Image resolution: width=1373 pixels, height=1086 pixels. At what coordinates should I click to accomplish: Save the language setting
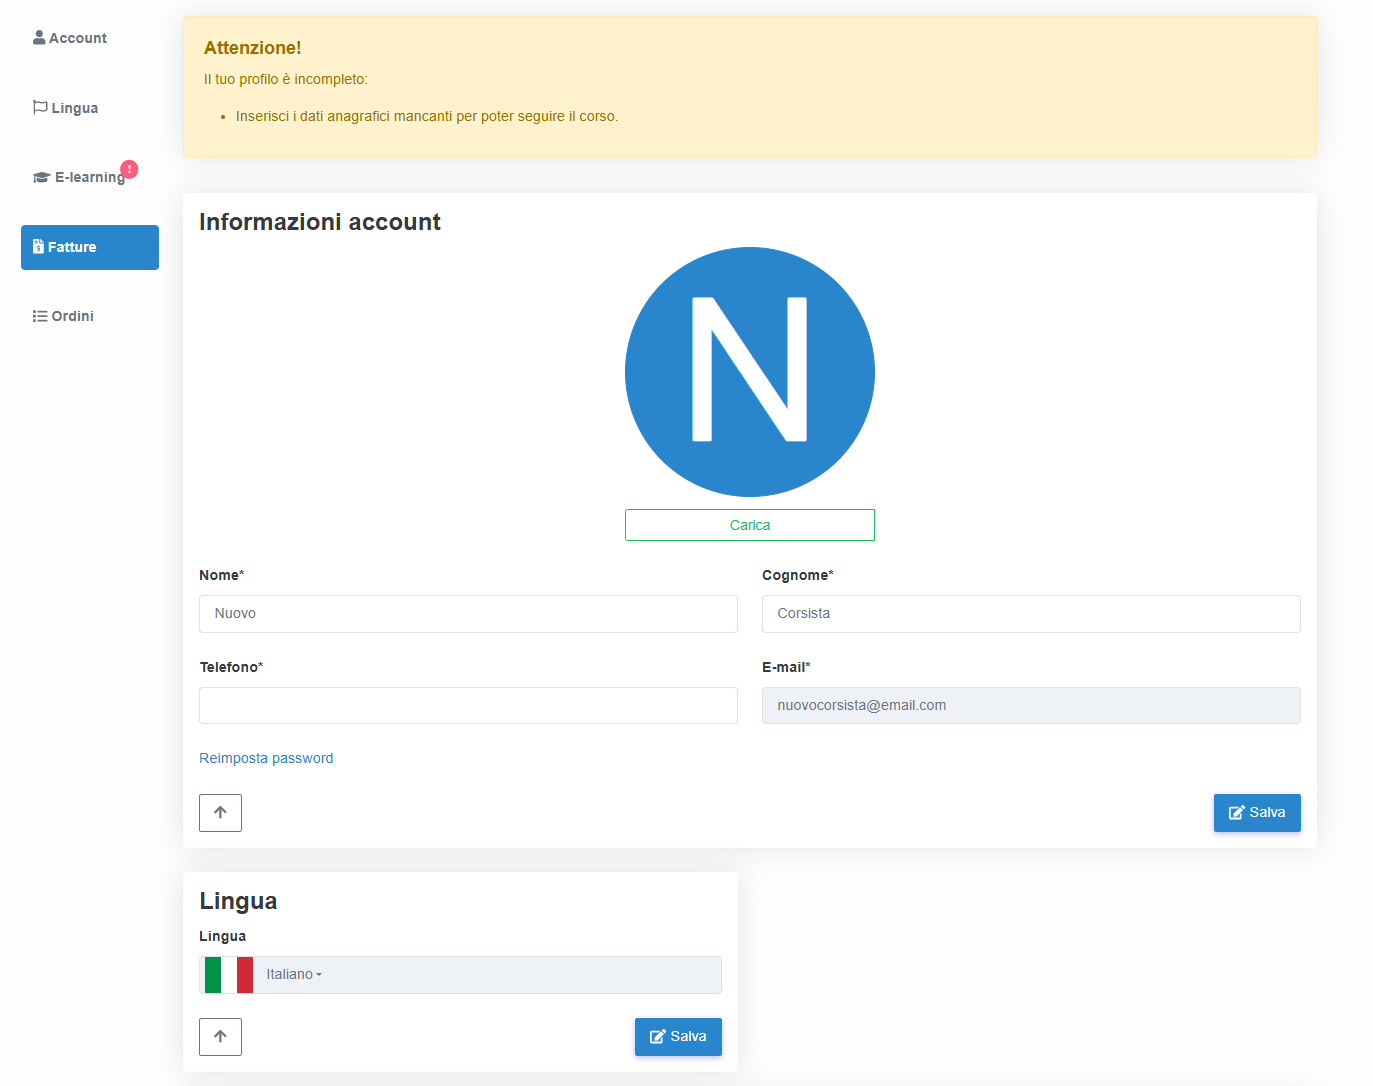[x=677, y=1037]
